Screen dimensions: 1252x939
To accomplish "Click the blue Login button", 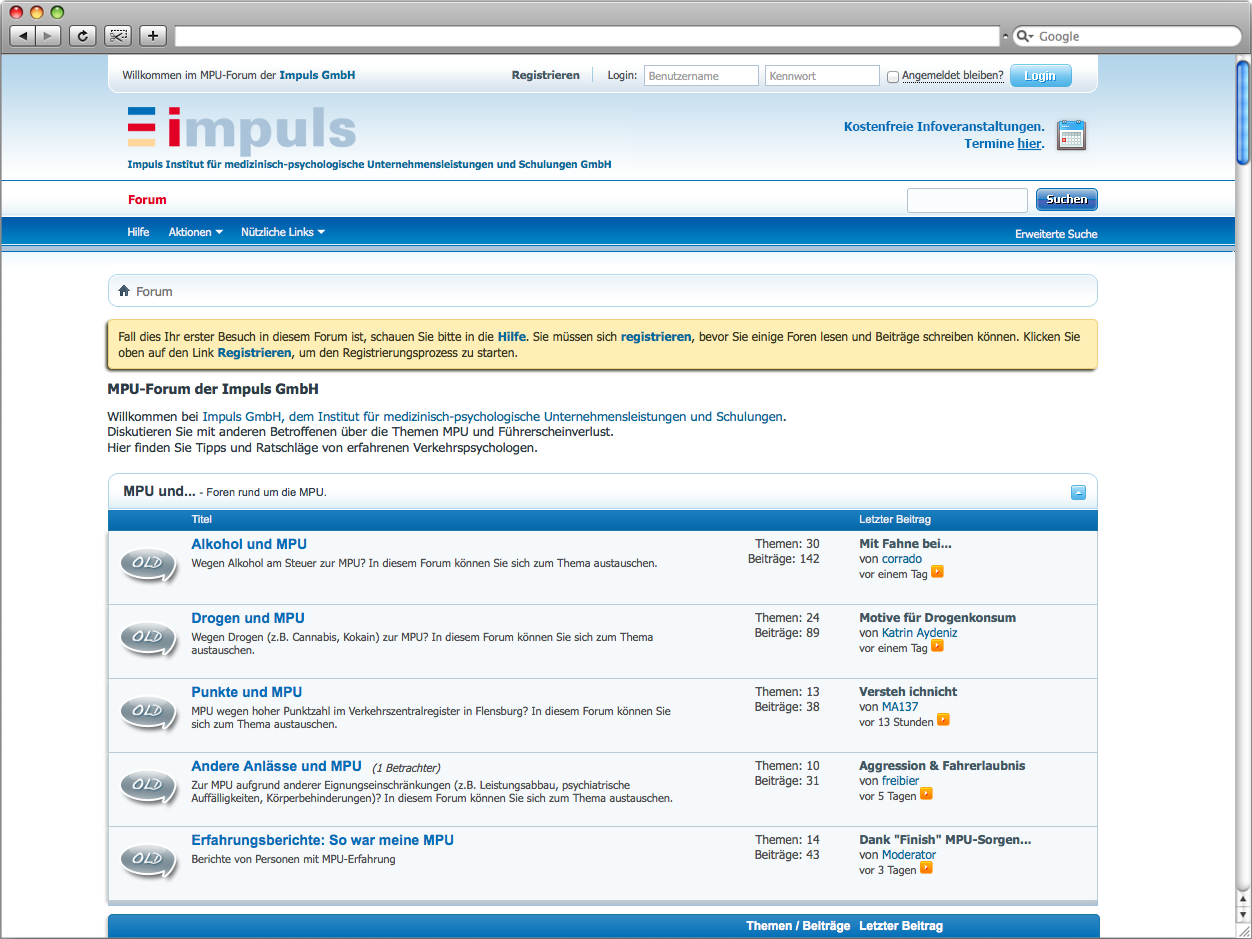I will 1040,76.
